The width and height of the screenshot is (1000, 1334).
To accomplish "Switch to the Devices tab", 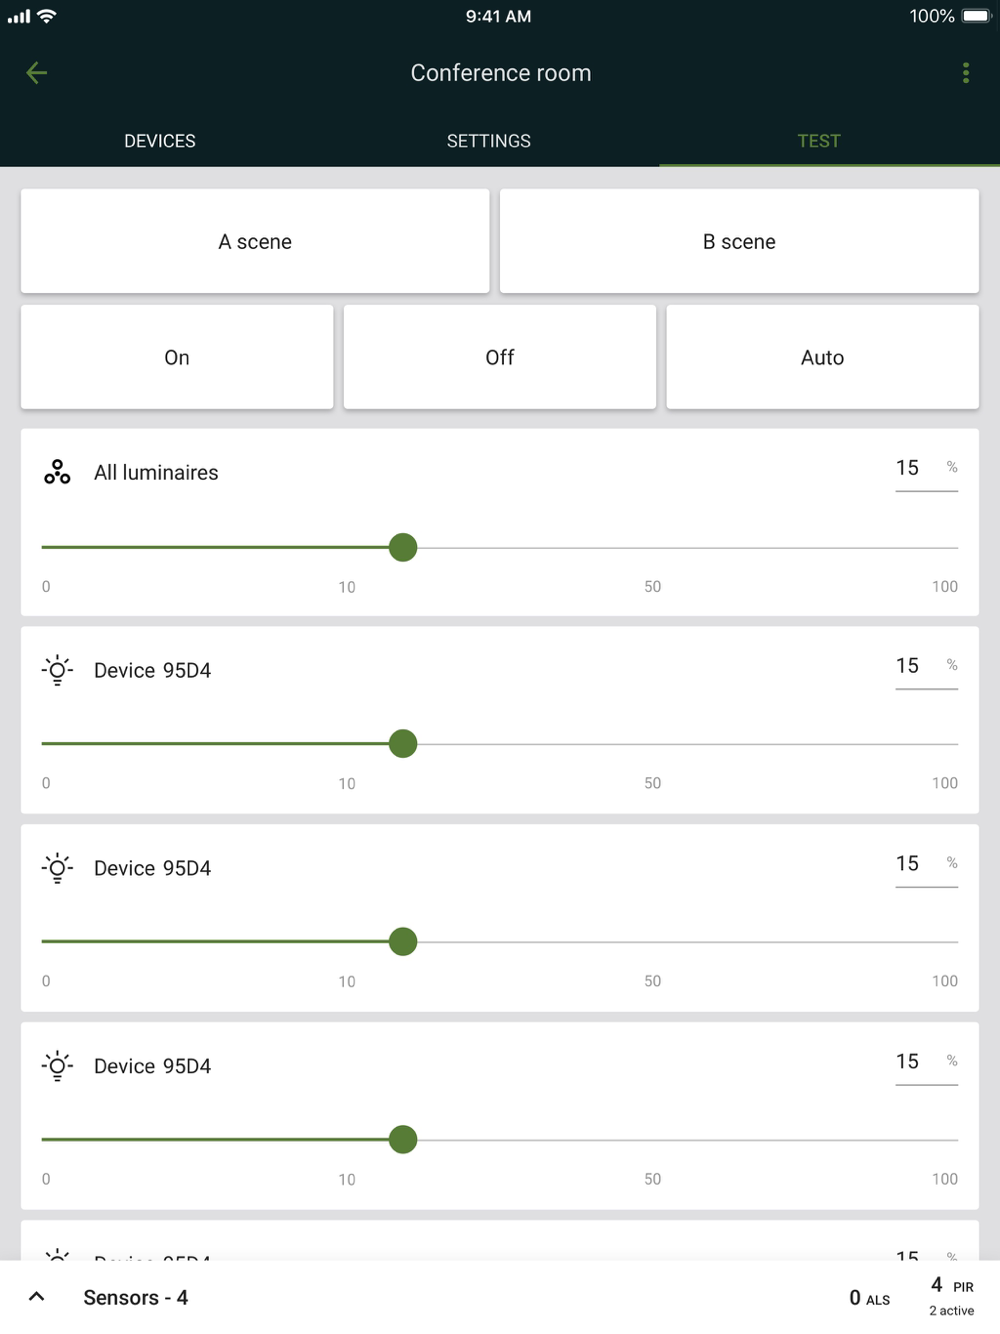I will [160, 141].
